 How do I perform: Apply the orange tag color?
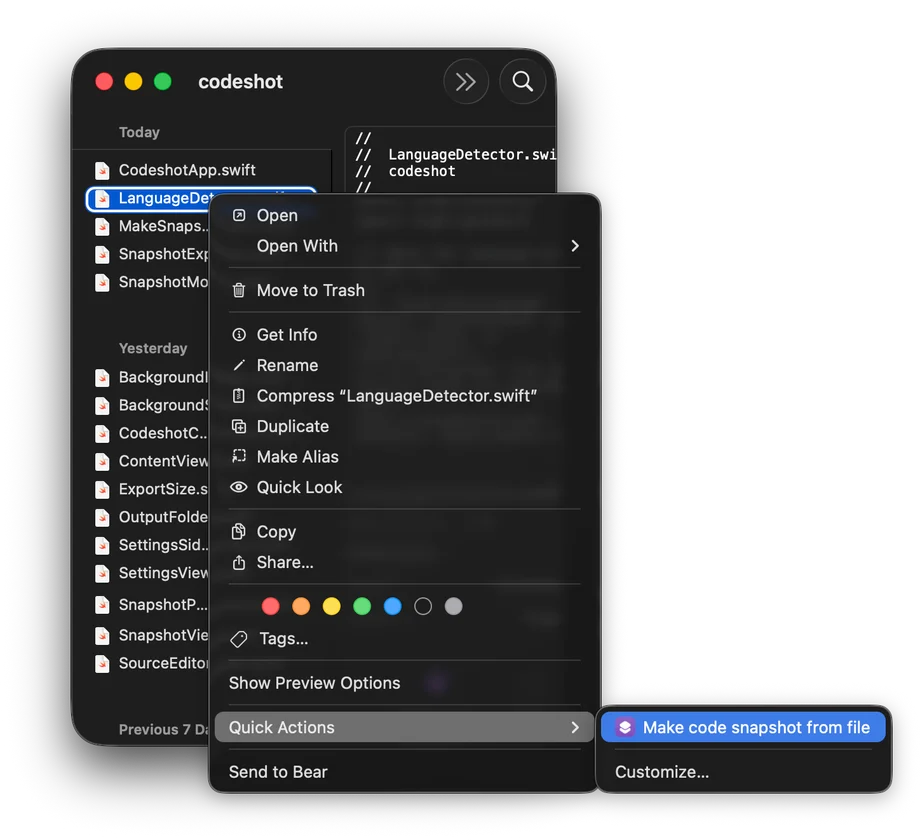301,606
